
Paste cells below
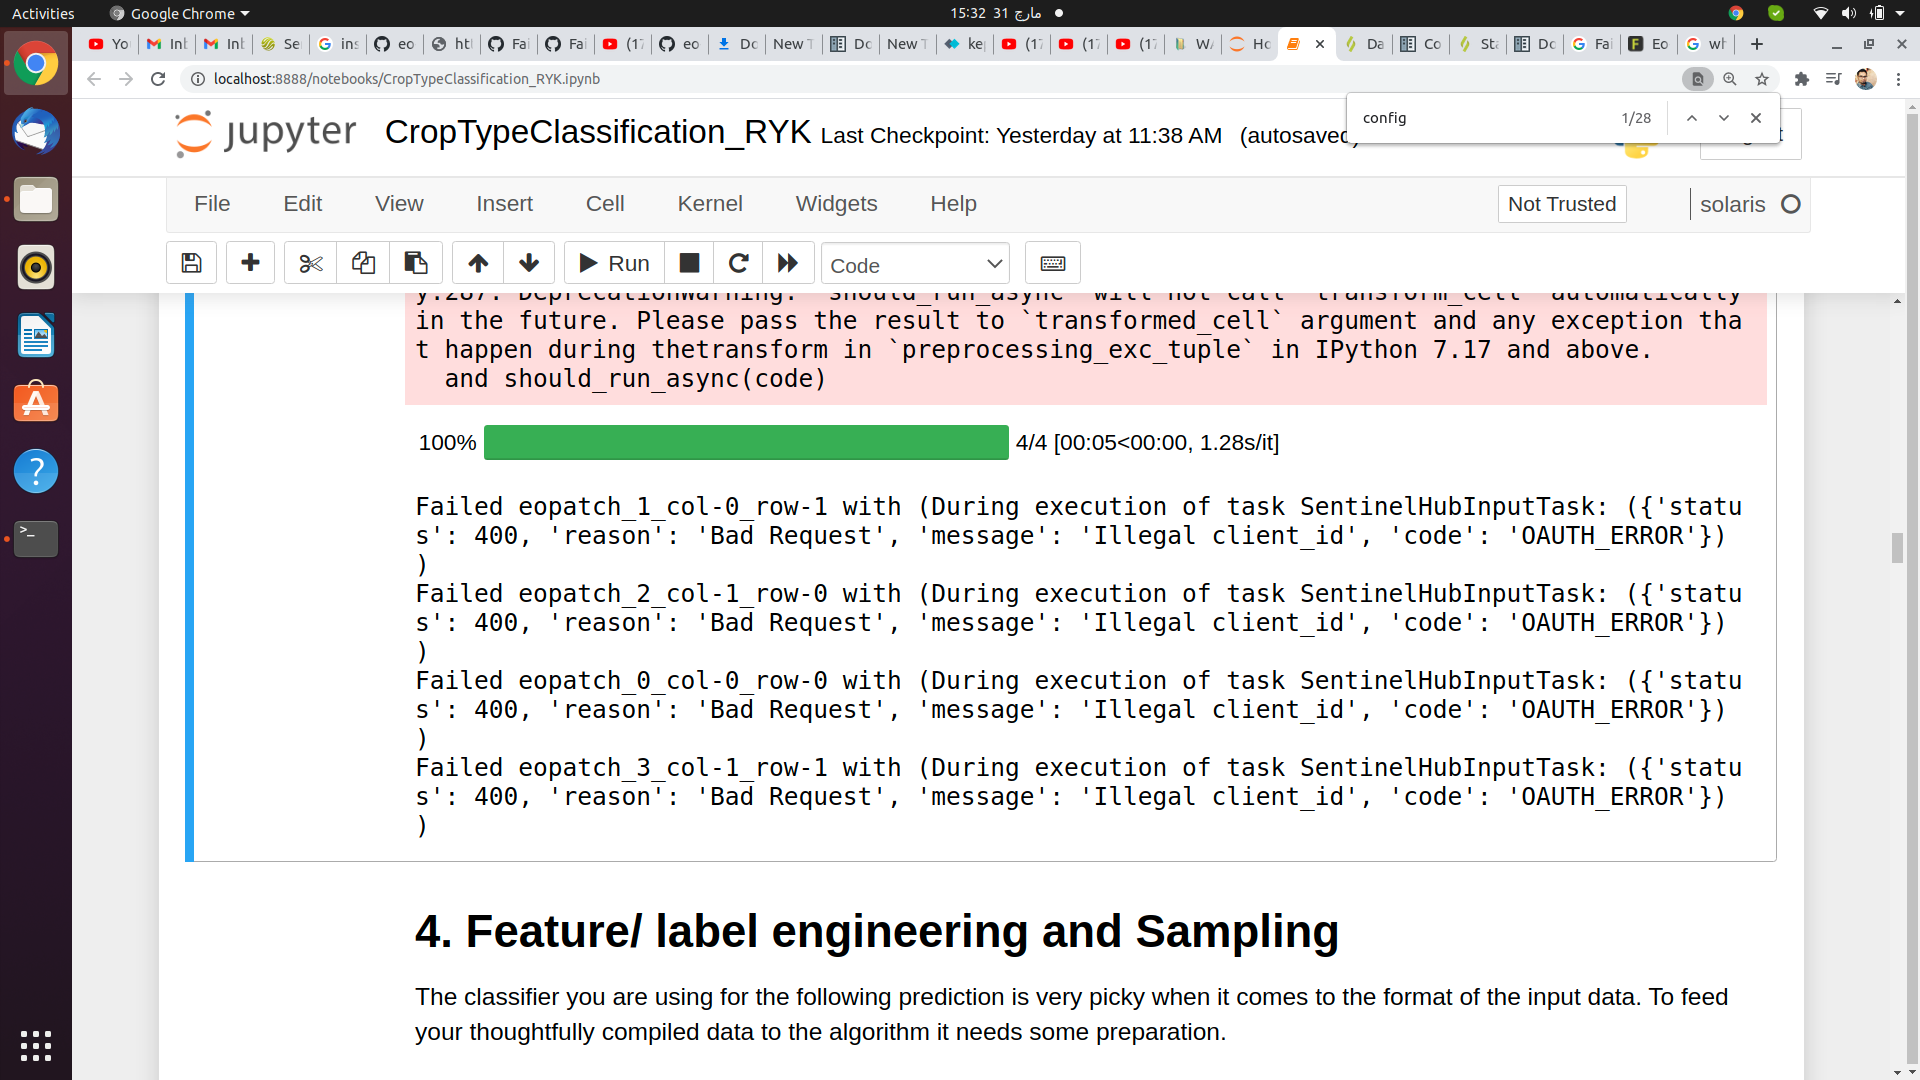[416, 262]
